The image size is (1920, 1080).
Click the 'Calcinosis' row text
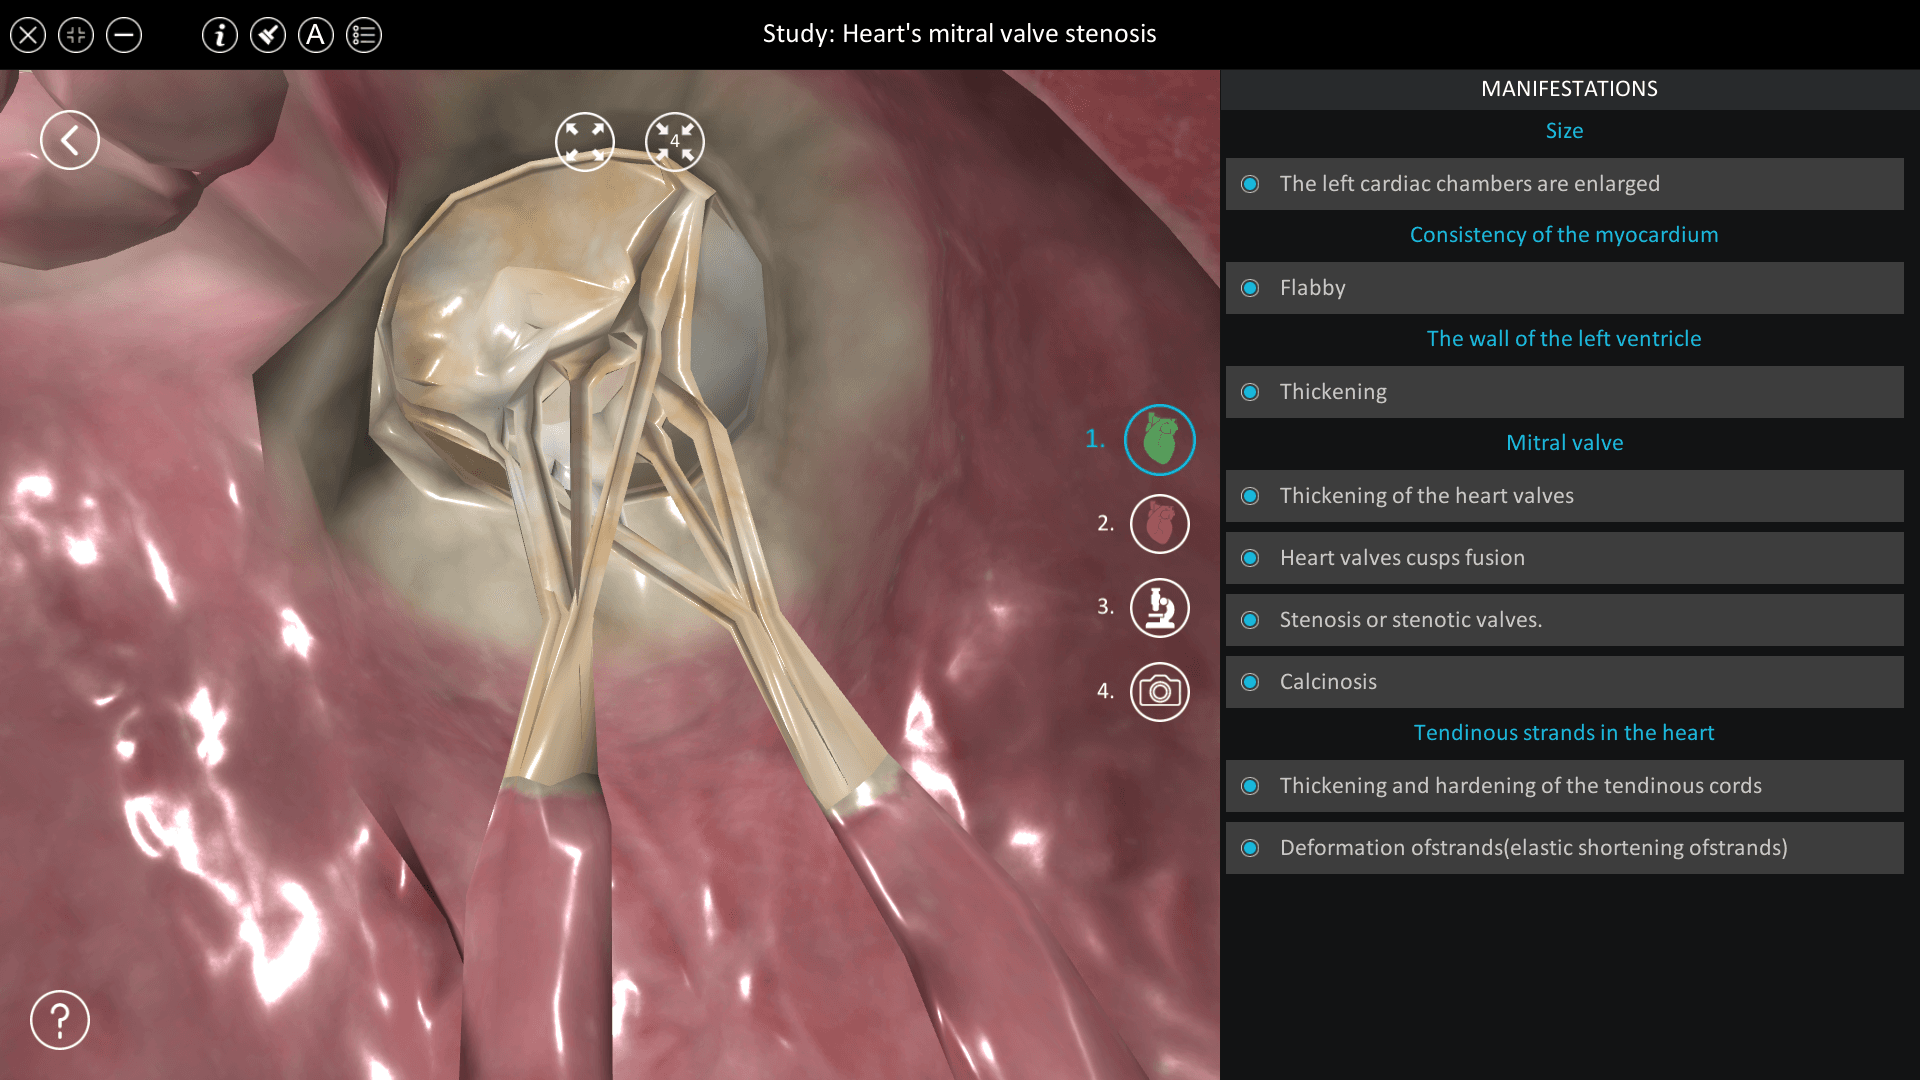pos(1328,682)
